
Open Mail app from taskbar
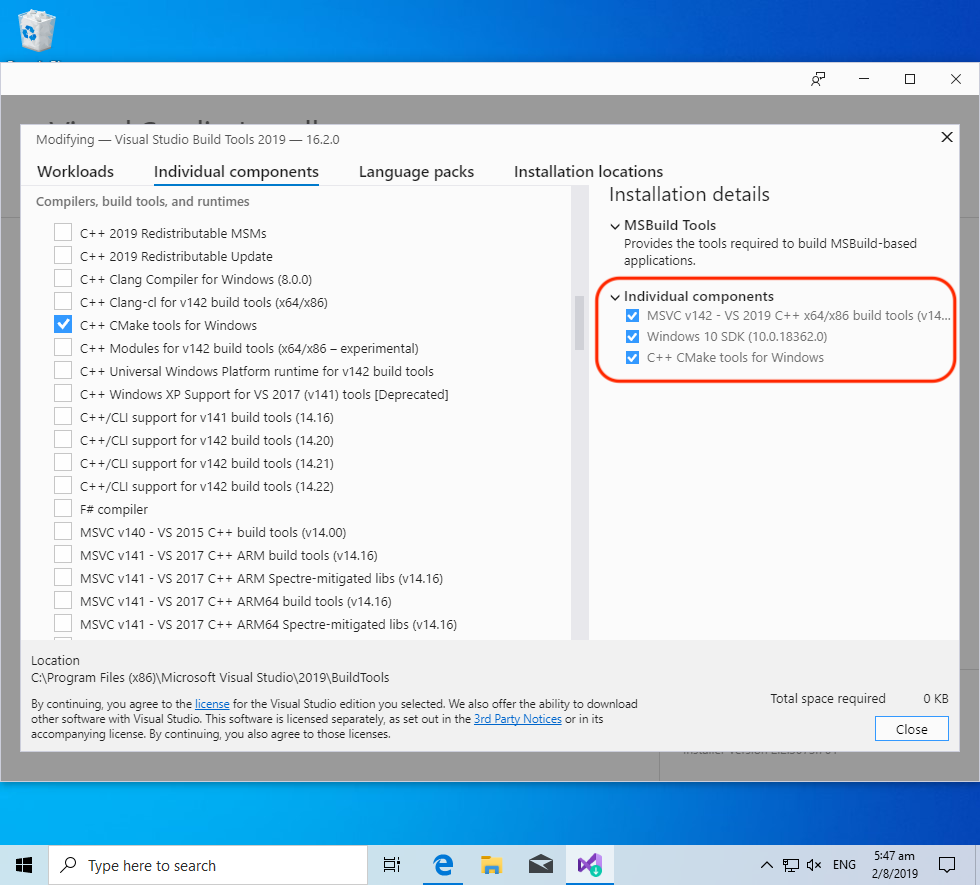click(541, 865)
